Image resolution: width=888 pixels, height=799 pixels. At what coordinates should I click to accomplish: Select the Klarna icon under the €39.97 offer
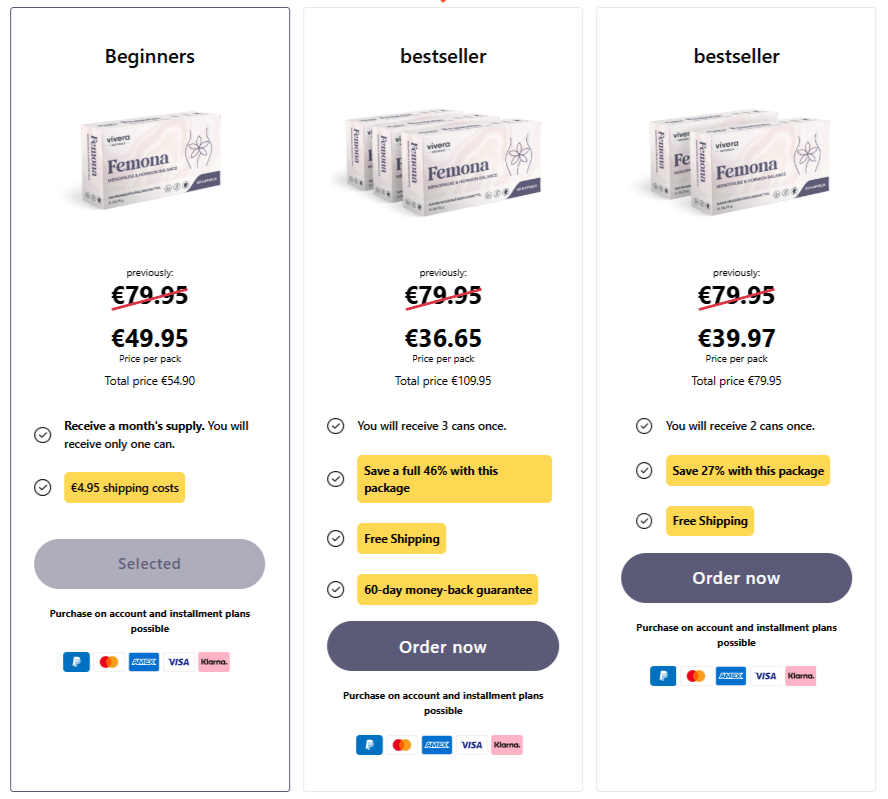(800, 675)
